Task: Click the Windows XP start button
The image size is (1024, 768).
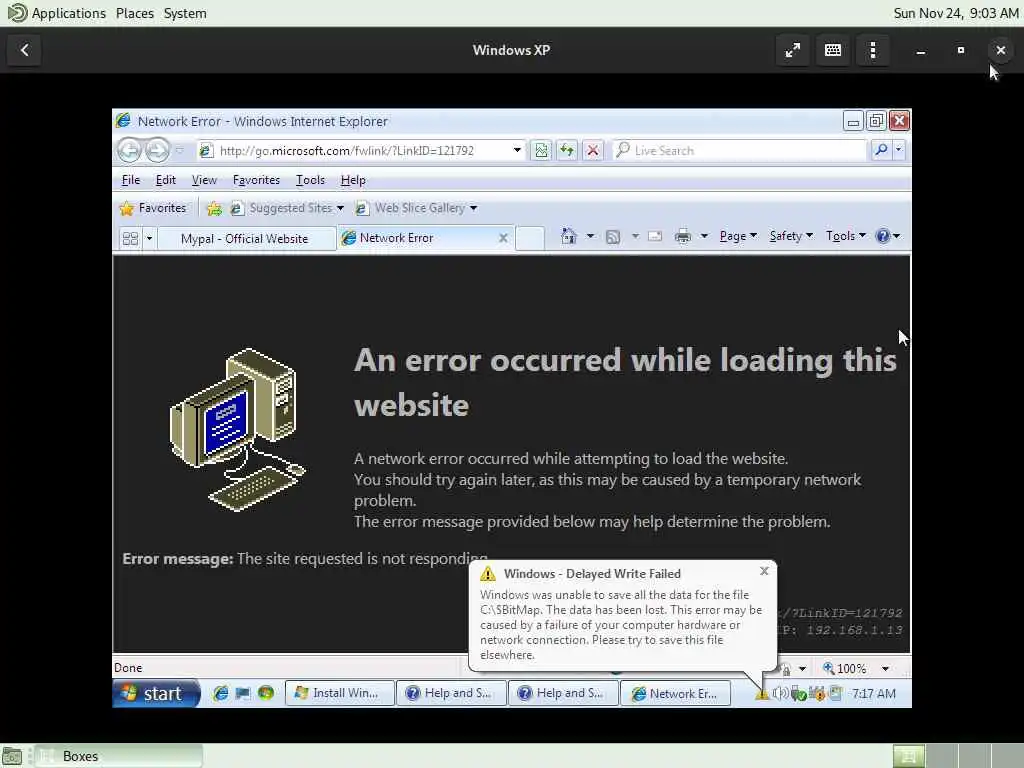Action: tap(156, 694)
